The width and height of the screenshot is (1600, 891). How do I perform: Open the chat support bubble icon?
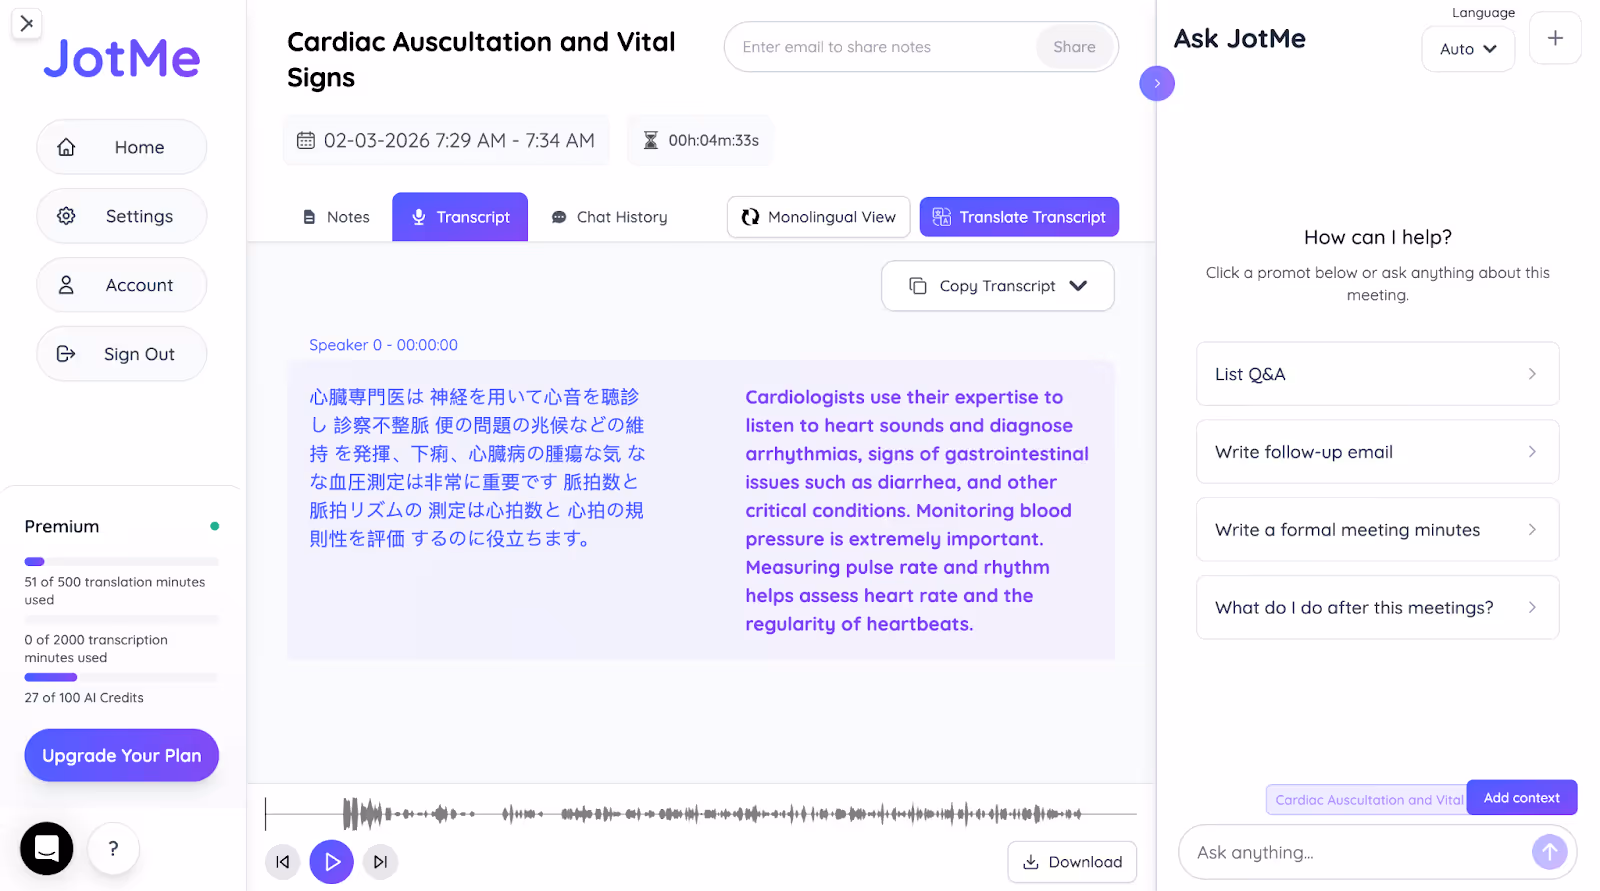[47, 848]
